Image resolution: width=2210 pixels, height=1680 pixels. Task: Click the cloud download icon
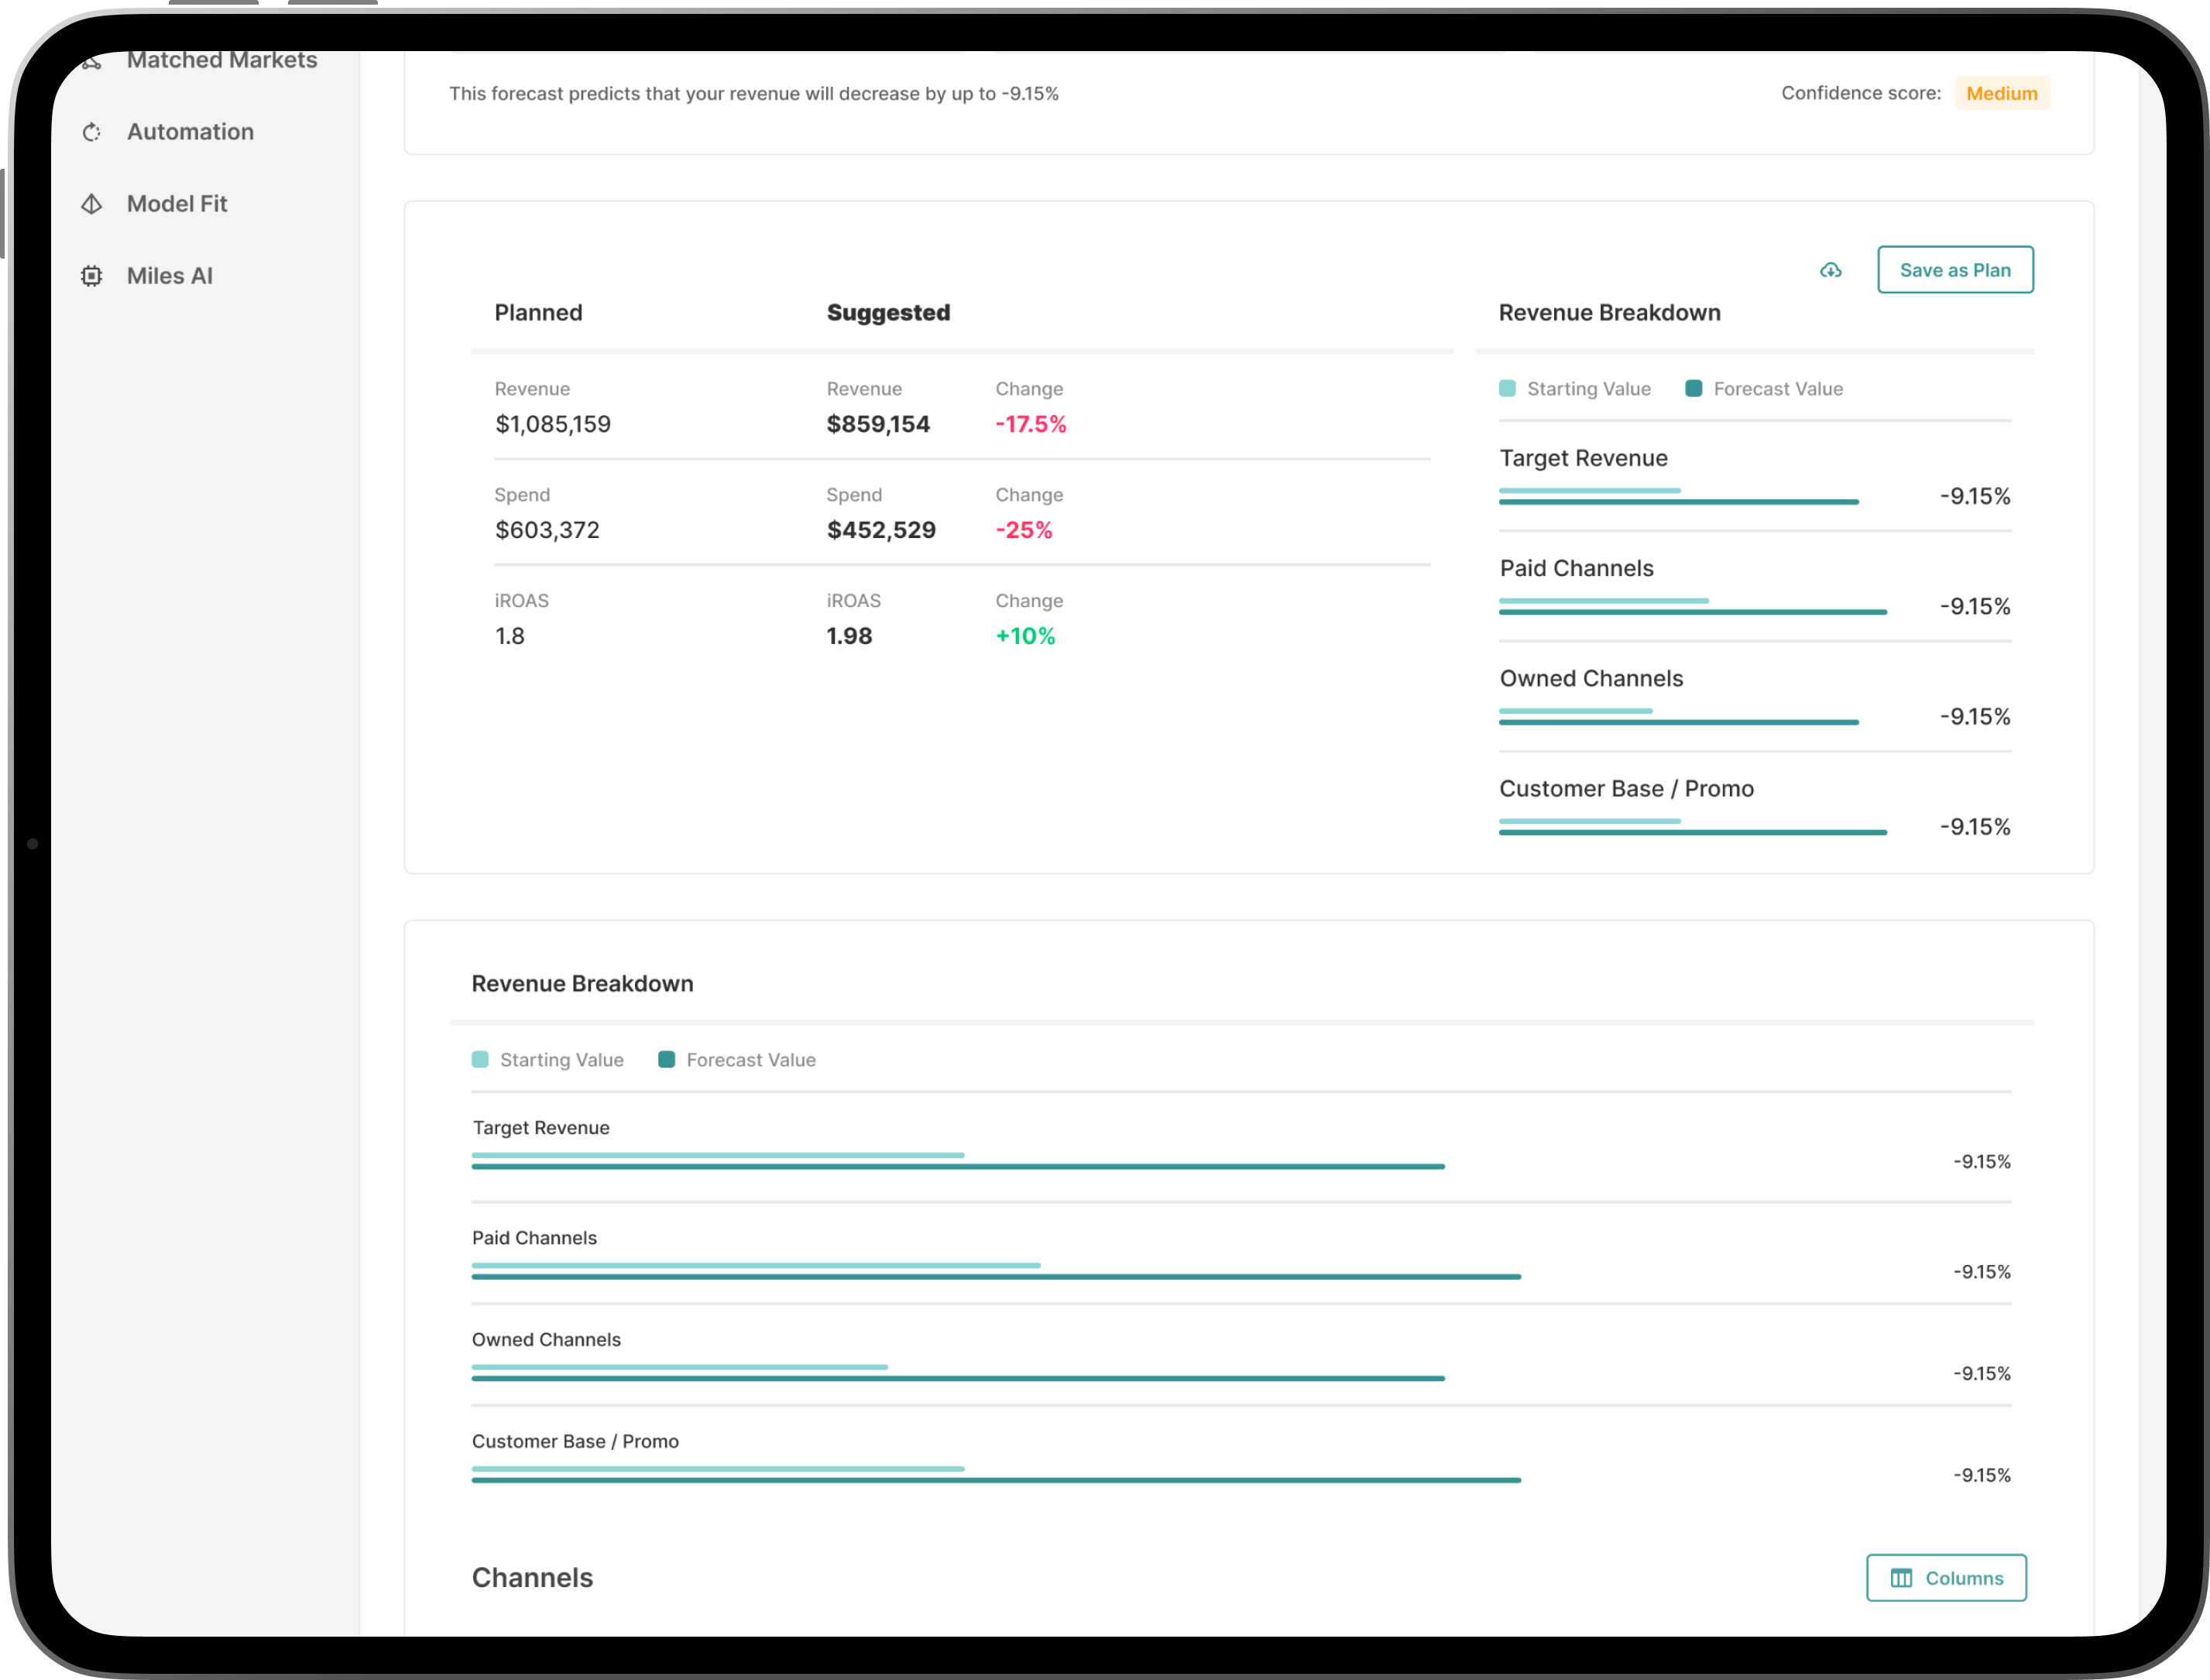(1830, 270)
